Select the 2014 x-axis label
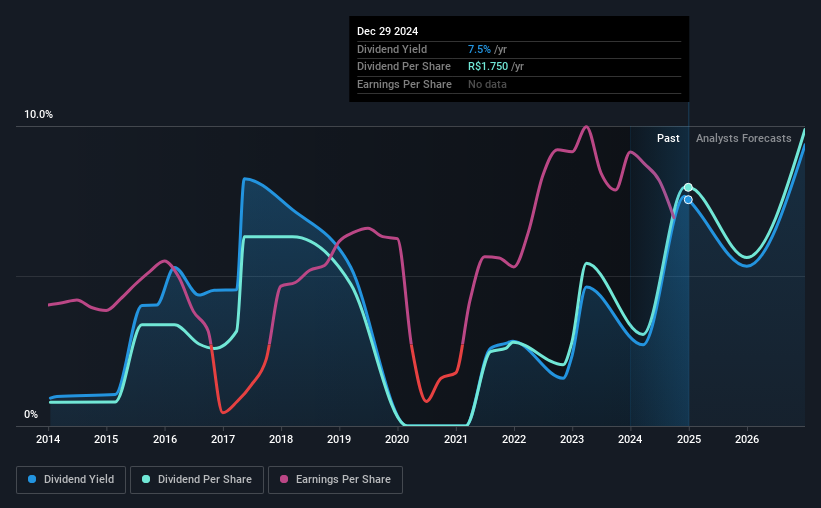821x508 pixels. point(48,439)
